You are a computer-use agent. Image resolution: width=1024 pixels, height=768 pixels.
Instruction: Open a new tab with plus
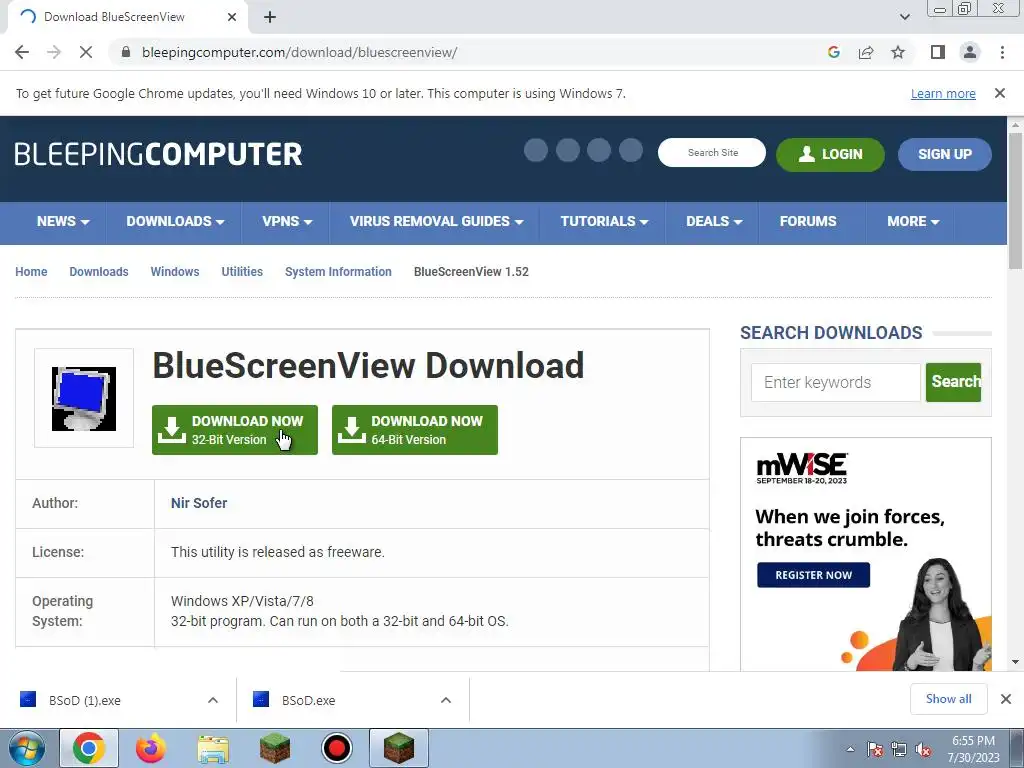[x=270, y=17]
